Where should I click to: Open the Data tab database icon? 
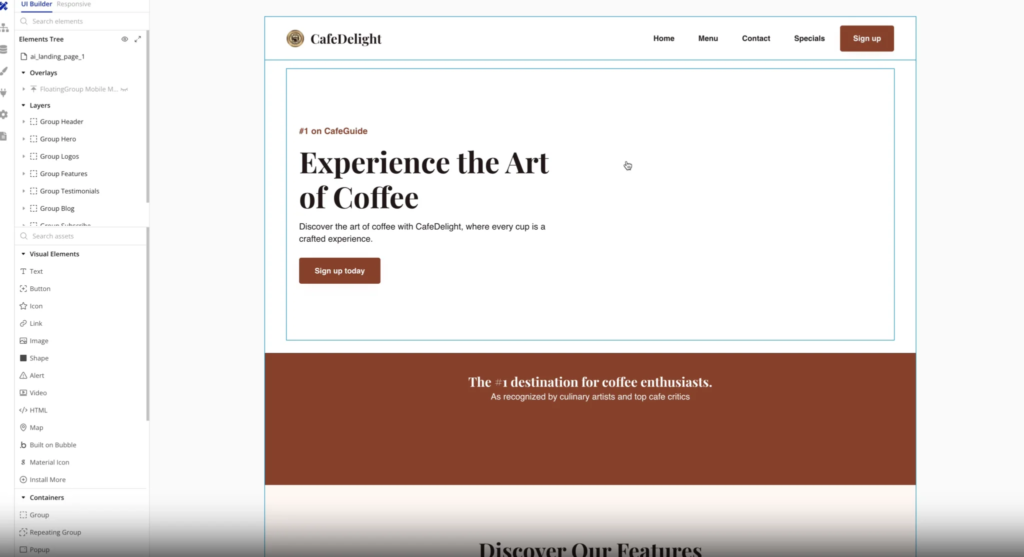point(4,49)
